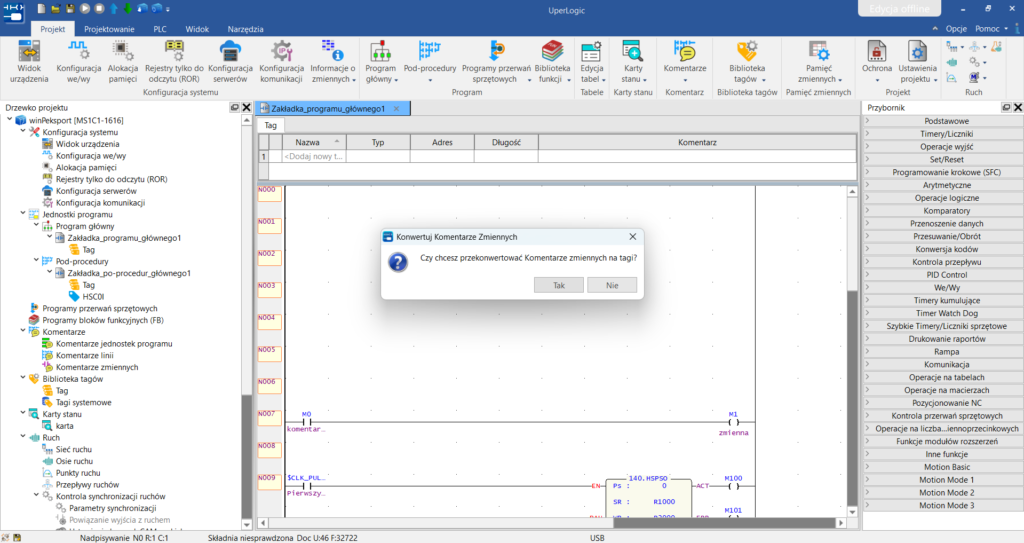Click the Opcje button
1024x543 pixels.
(956, 29)
